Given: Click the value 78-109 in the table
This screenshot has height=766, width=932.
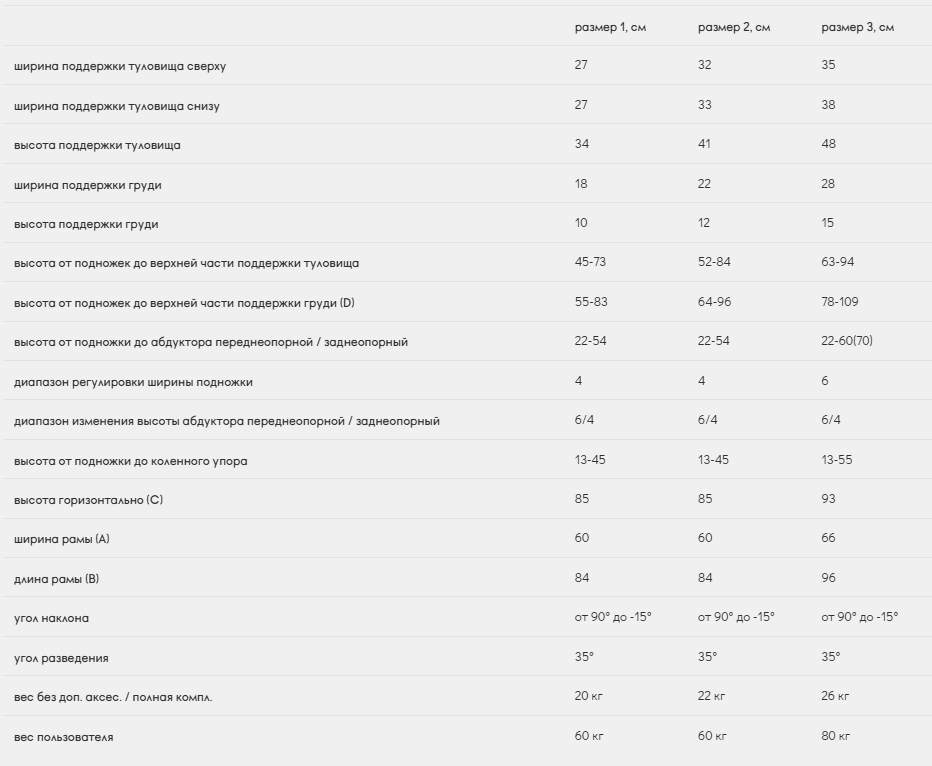Looking at the screenshot, I should point(840,302).
